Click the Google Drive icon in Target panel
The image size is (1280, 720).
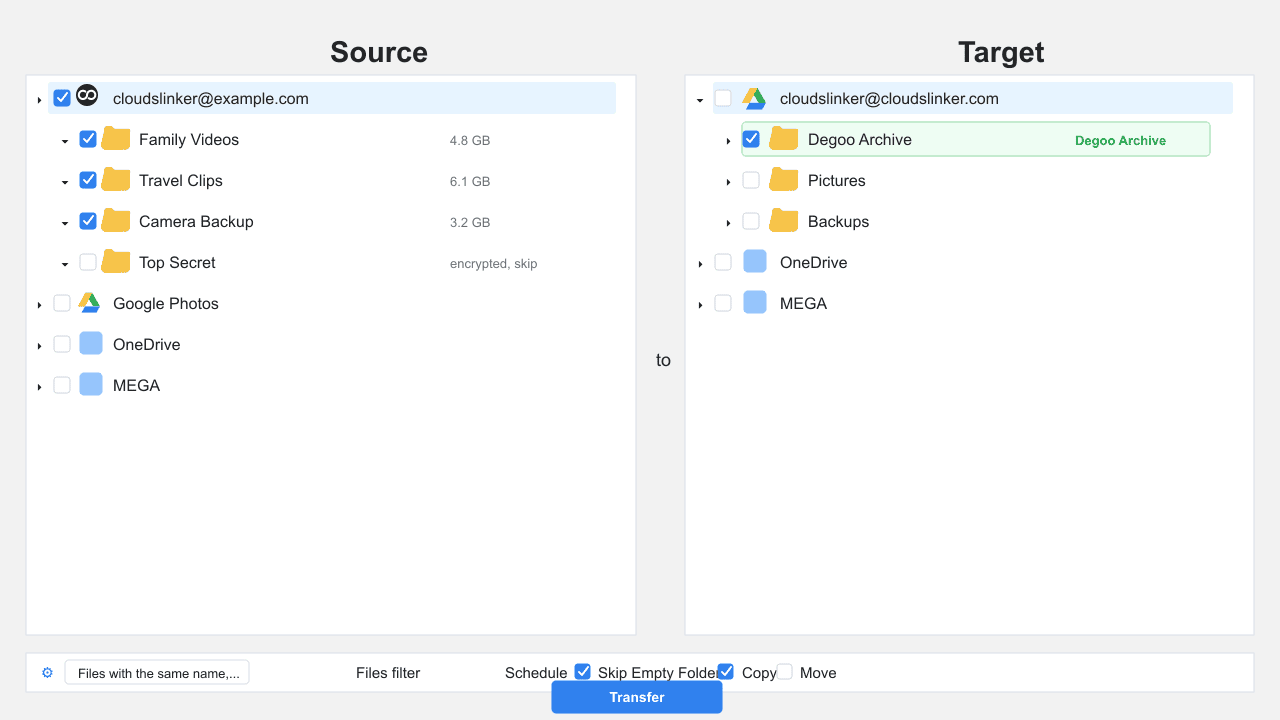coord(754,98)
